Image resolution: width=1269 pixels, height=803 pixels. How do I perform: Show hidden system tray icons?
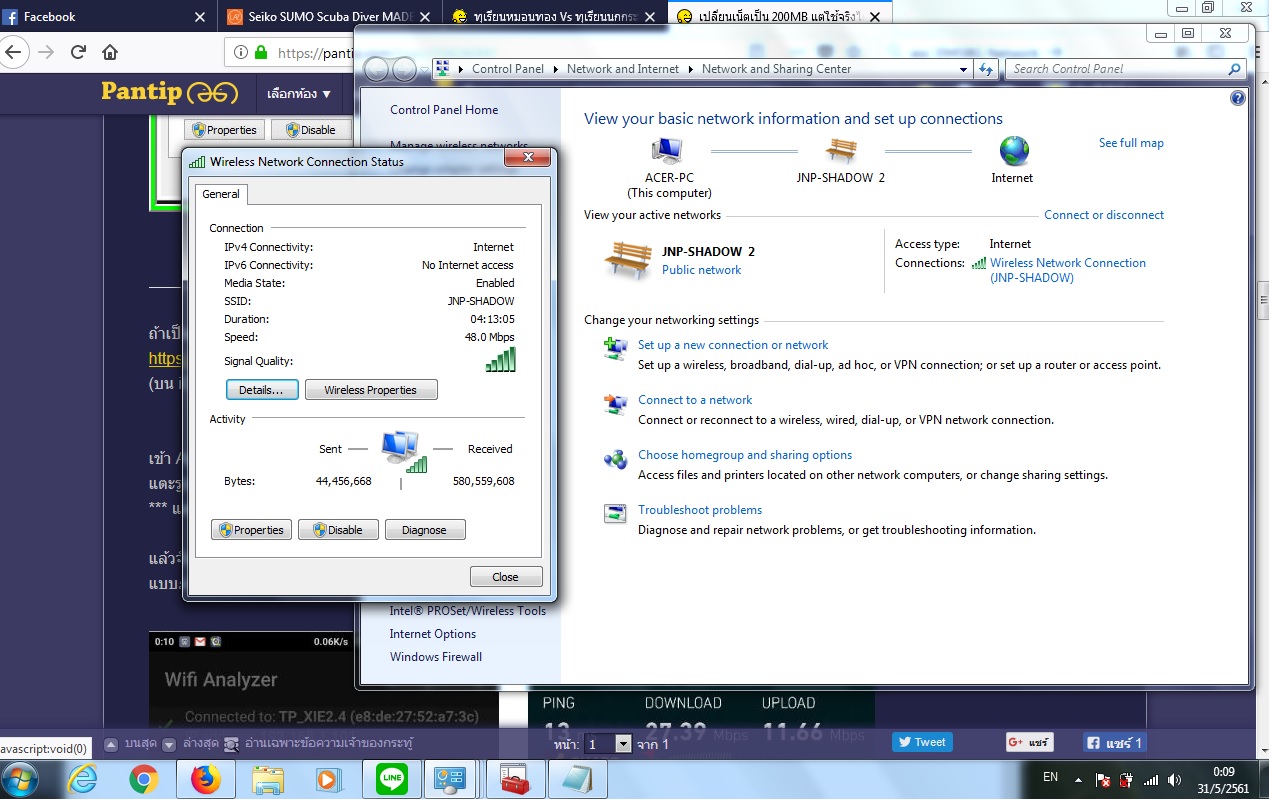[1078, 780]
